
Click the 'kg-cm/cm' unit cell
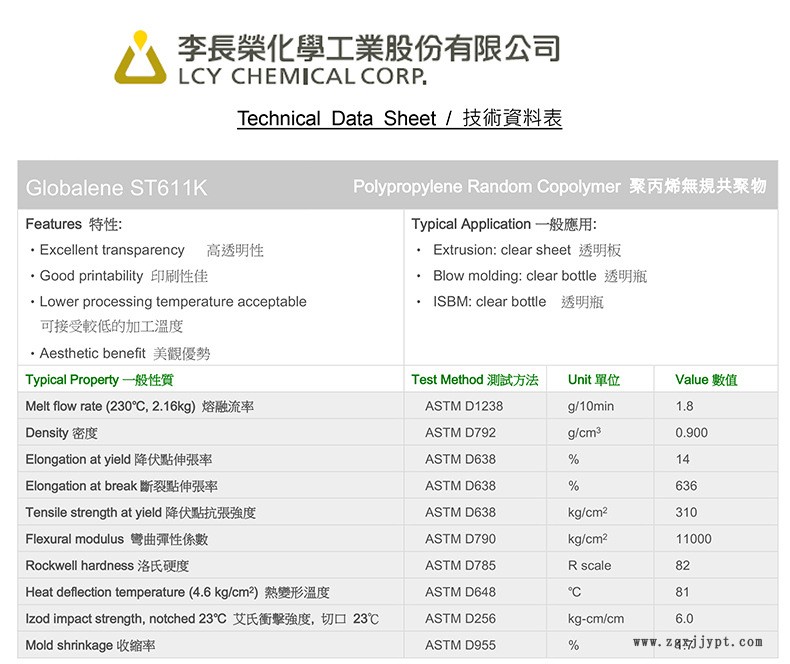pos(596,619)
